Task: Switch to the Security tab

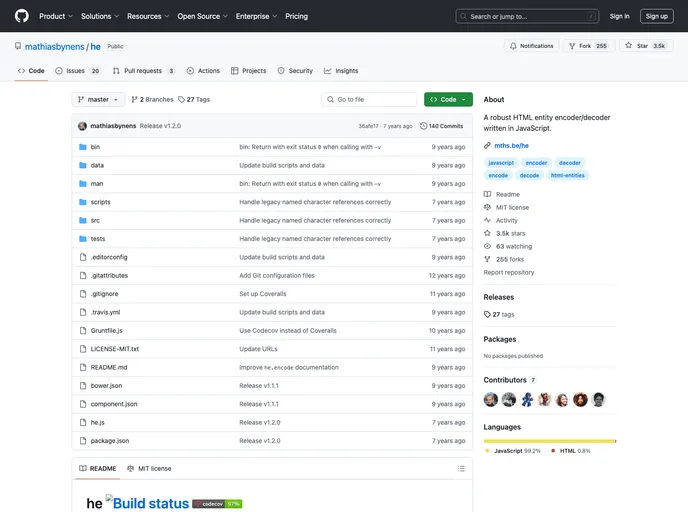Action: click(x=295, y=71)
